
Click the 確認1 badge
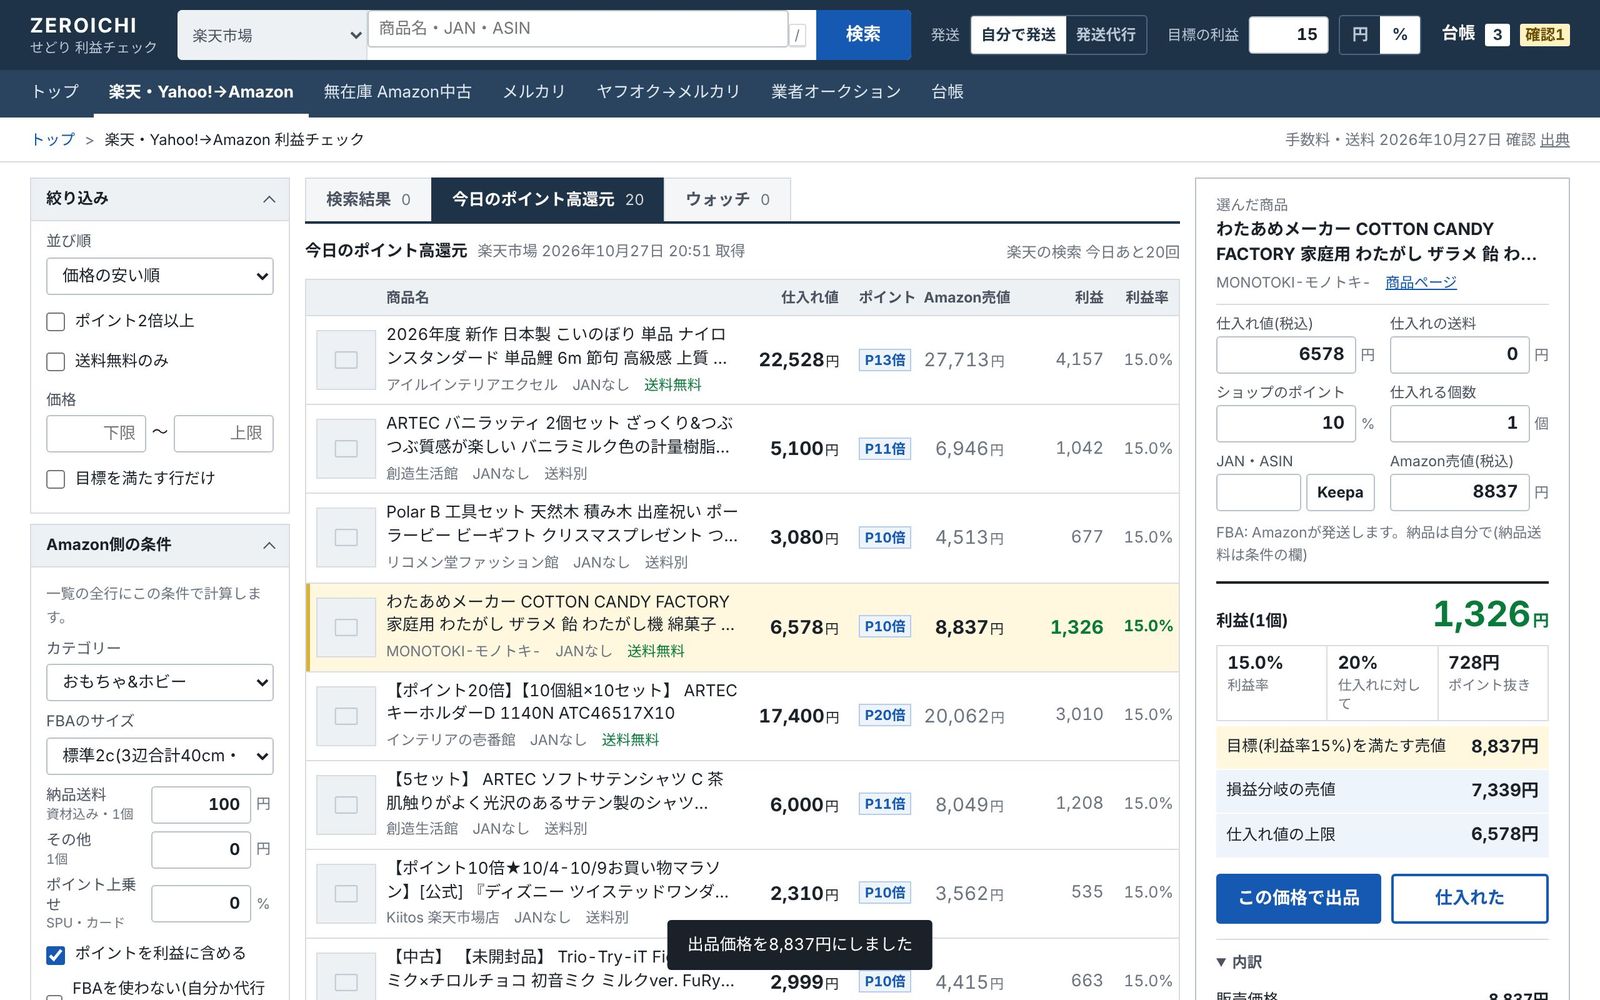[1544, 35]
